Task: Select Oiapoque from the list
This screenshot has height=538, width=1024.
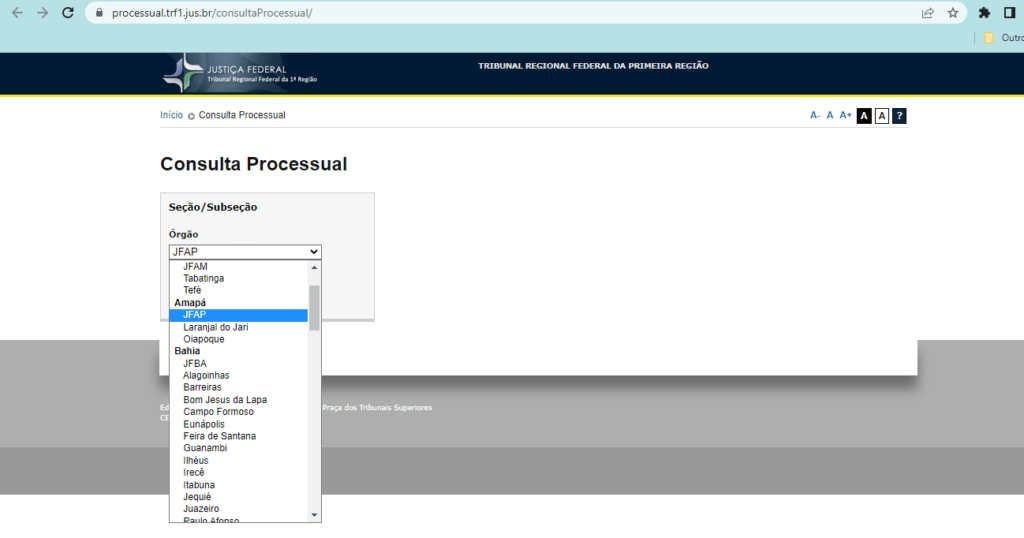Action: [204, 339]
